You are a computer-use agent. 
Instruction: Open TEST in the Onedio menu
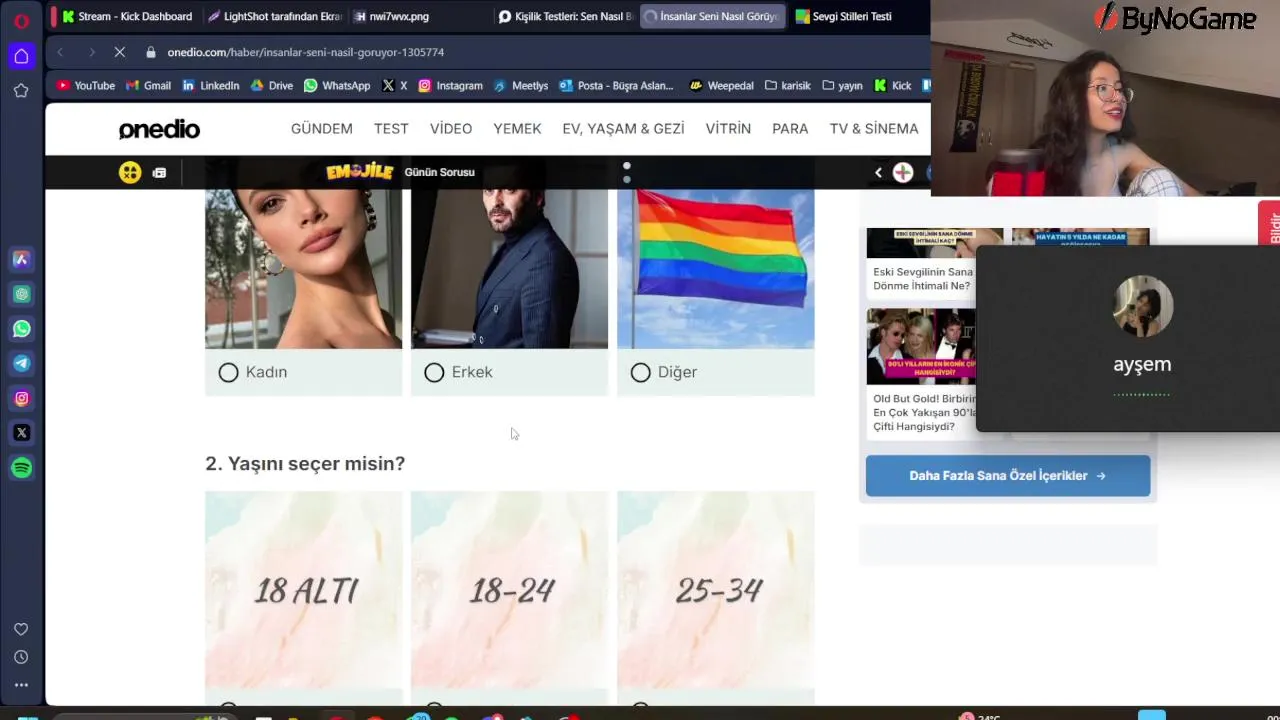(x=391, y=129)
